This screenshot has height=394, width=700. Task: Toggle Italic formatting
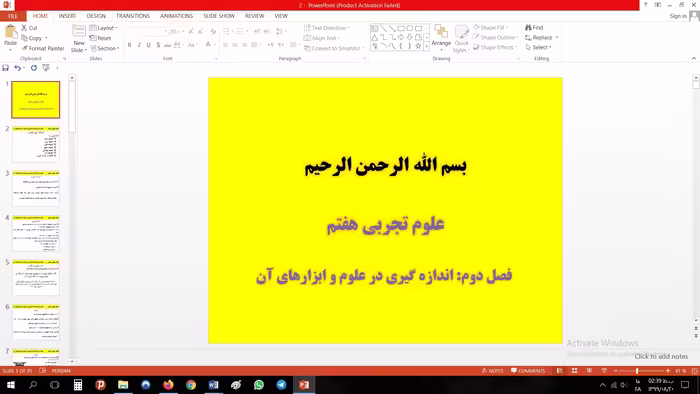click(139, 45)
